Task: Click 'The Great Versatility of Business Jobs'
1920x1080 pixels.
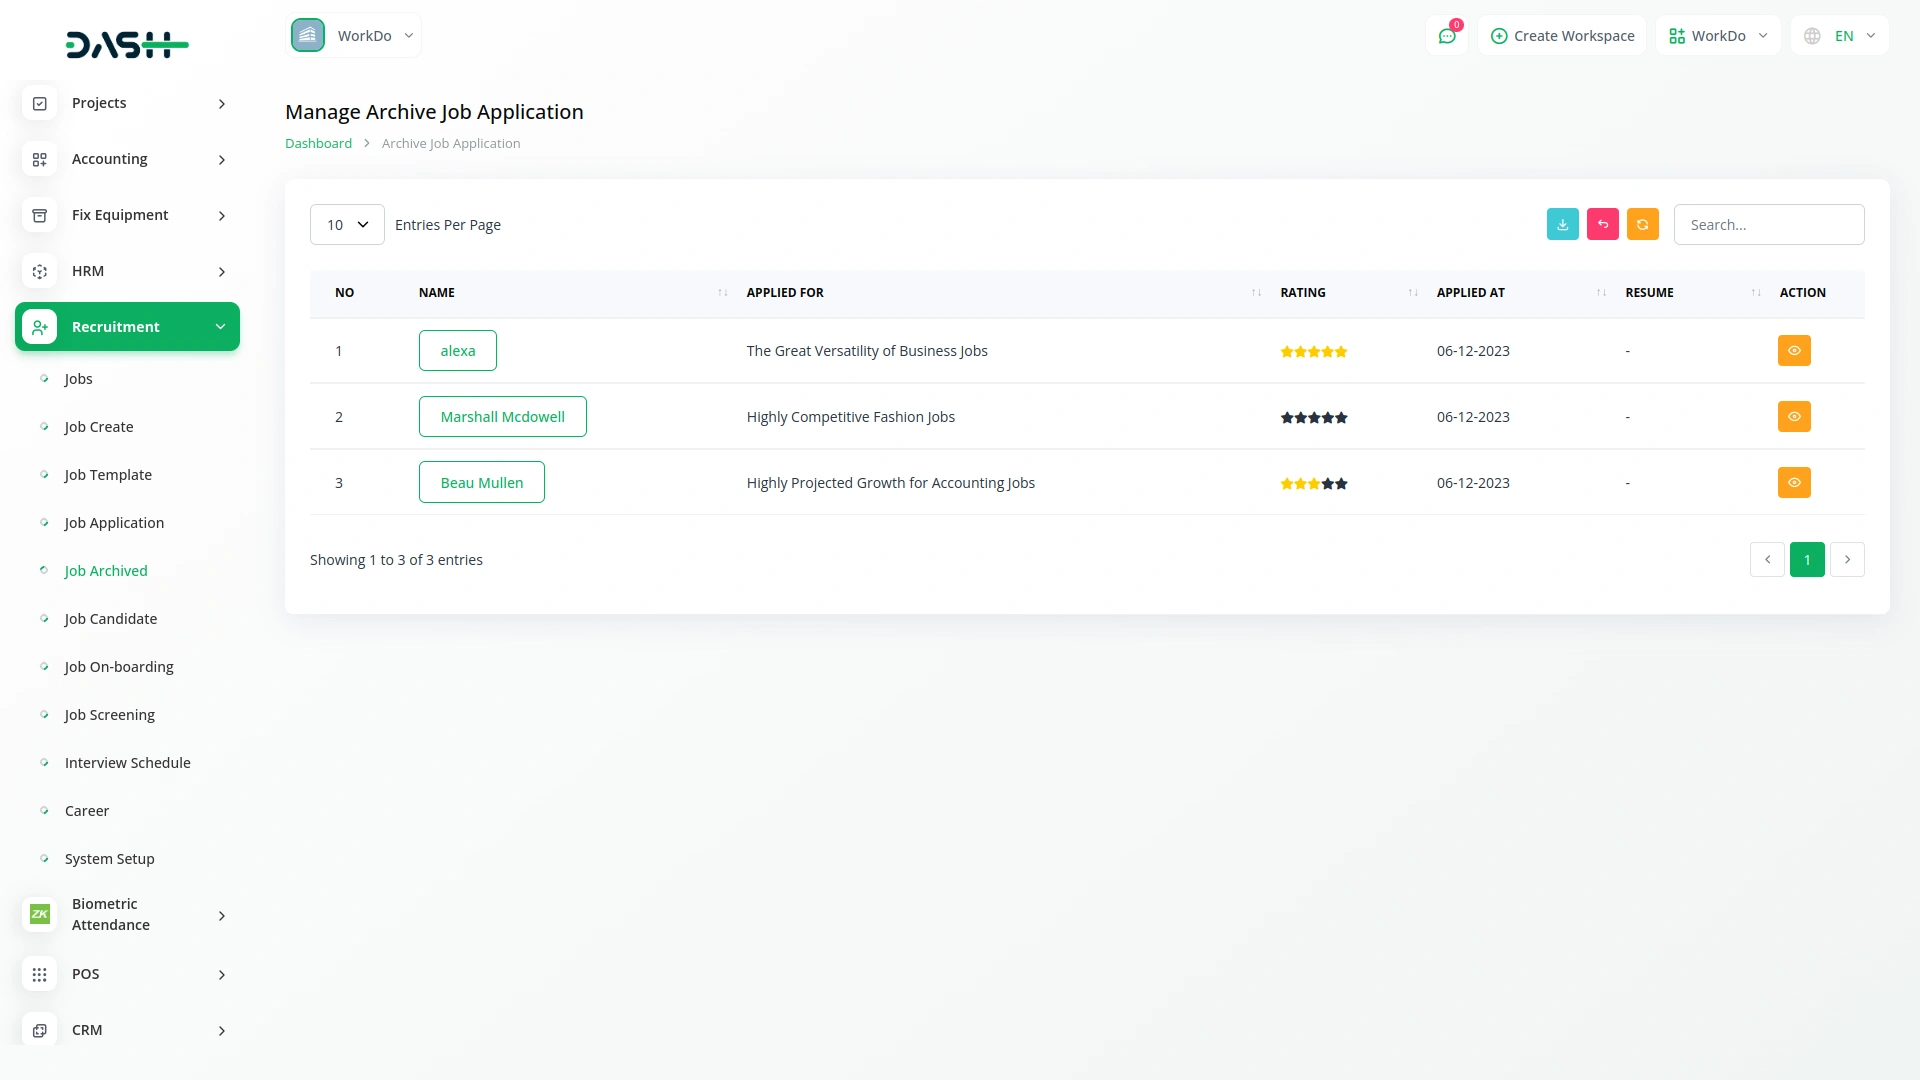Action: [867, 351]
